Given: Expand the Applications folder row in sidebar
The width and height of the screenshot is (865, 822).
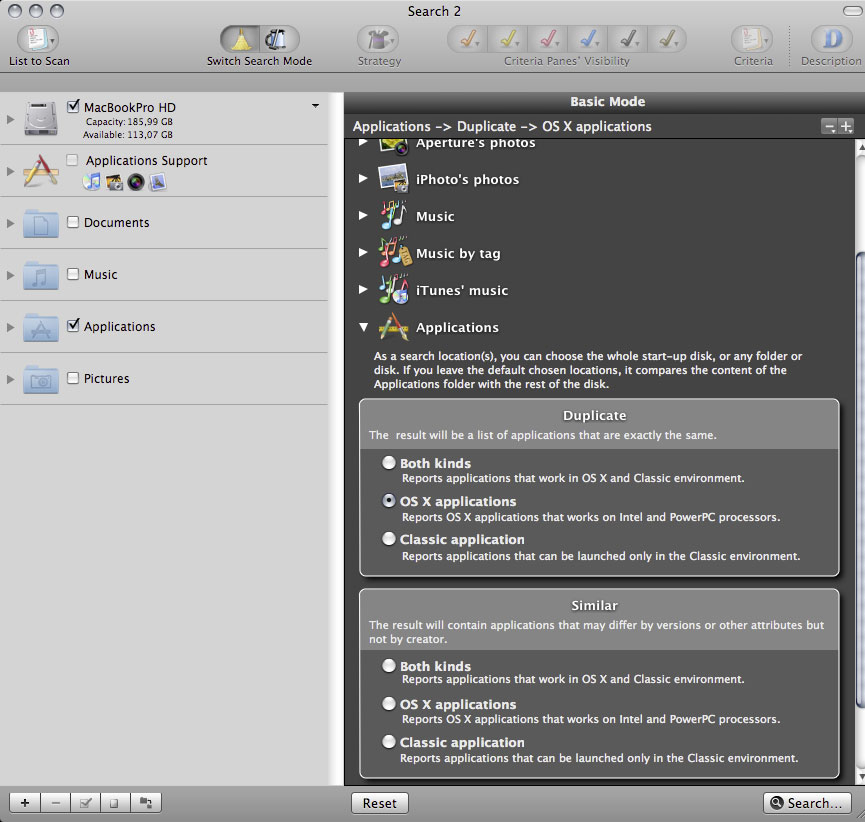Looking at the screenshot, I should point(10,327).
